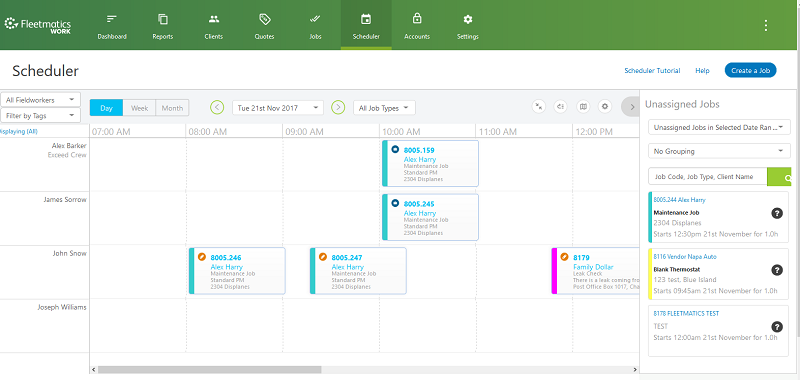Click the Displaying (All) link

coord(18,132)
